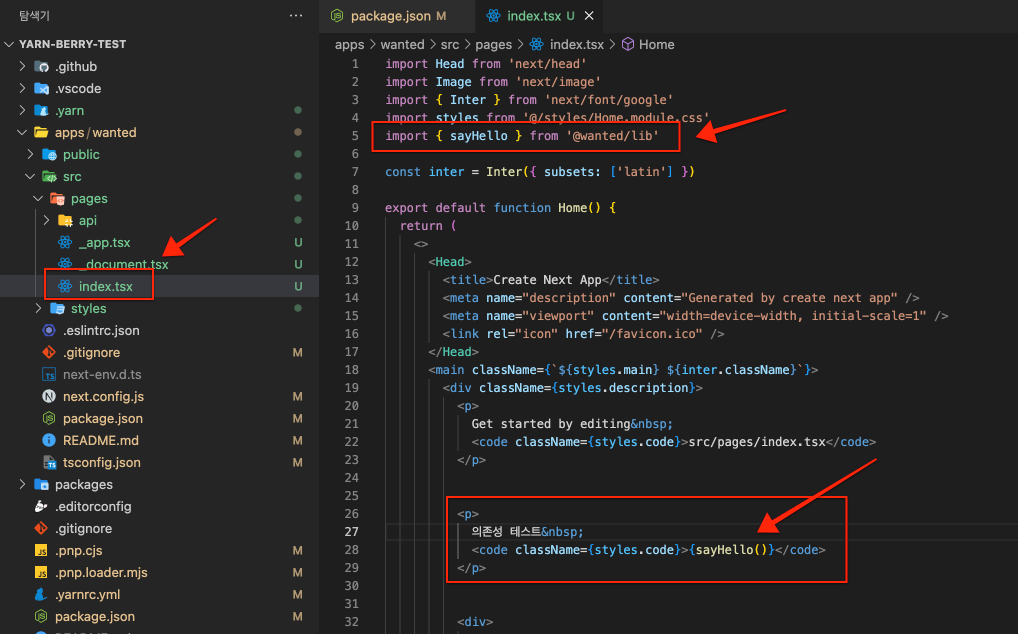Click the React icon beside _app.tsx
The image size is (1018, 634).
tap(65, 242)
